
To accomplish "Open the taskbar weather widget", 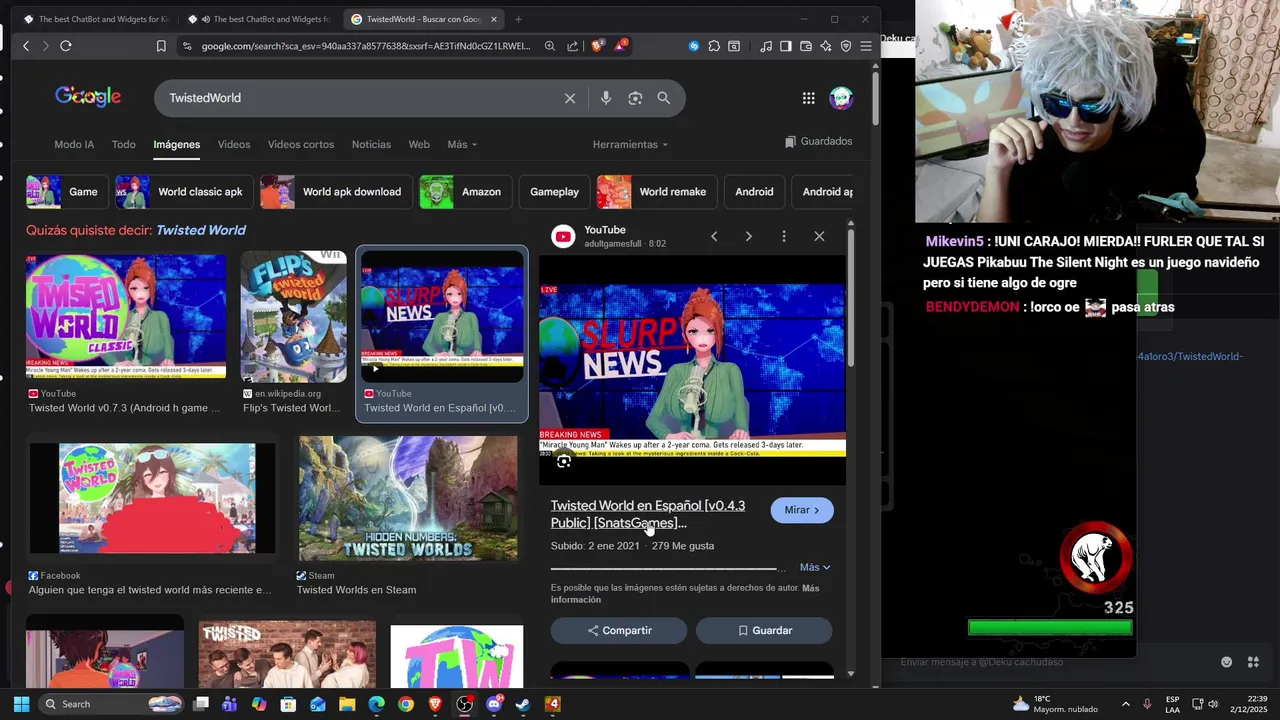I will point(1055,704).
